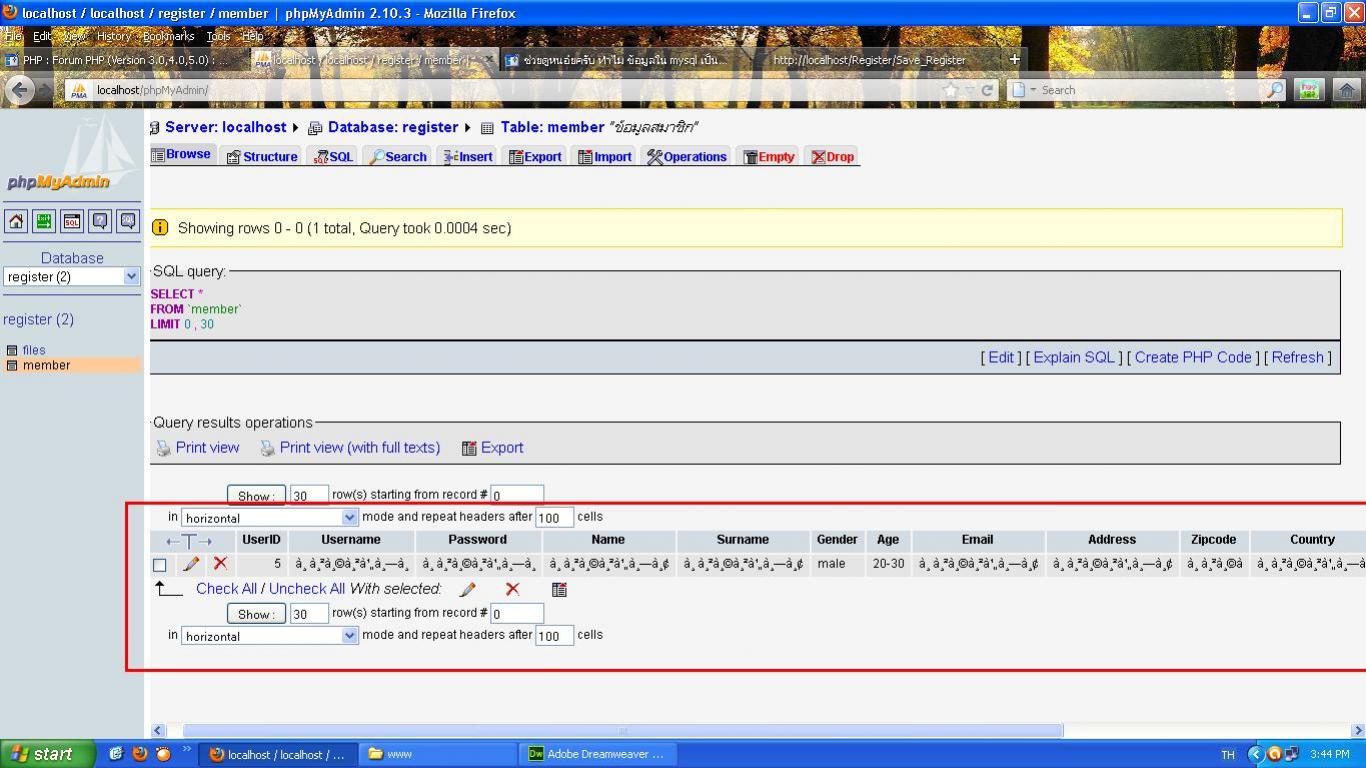Screen dimensions: 1366x768
Task: Click the Refresh link
Action: pos(1297,357)
